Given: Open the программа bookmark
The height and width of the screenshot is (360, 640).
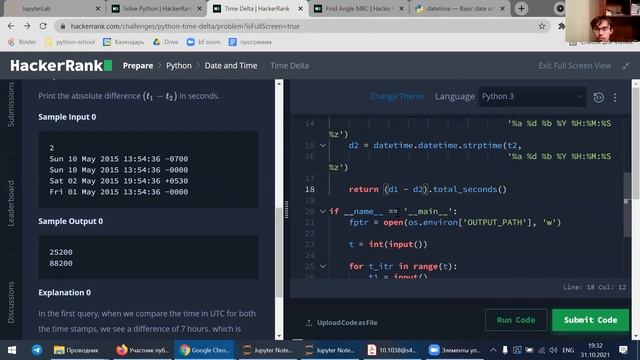Looking at the screenshot, I should (x=250, y=42).
